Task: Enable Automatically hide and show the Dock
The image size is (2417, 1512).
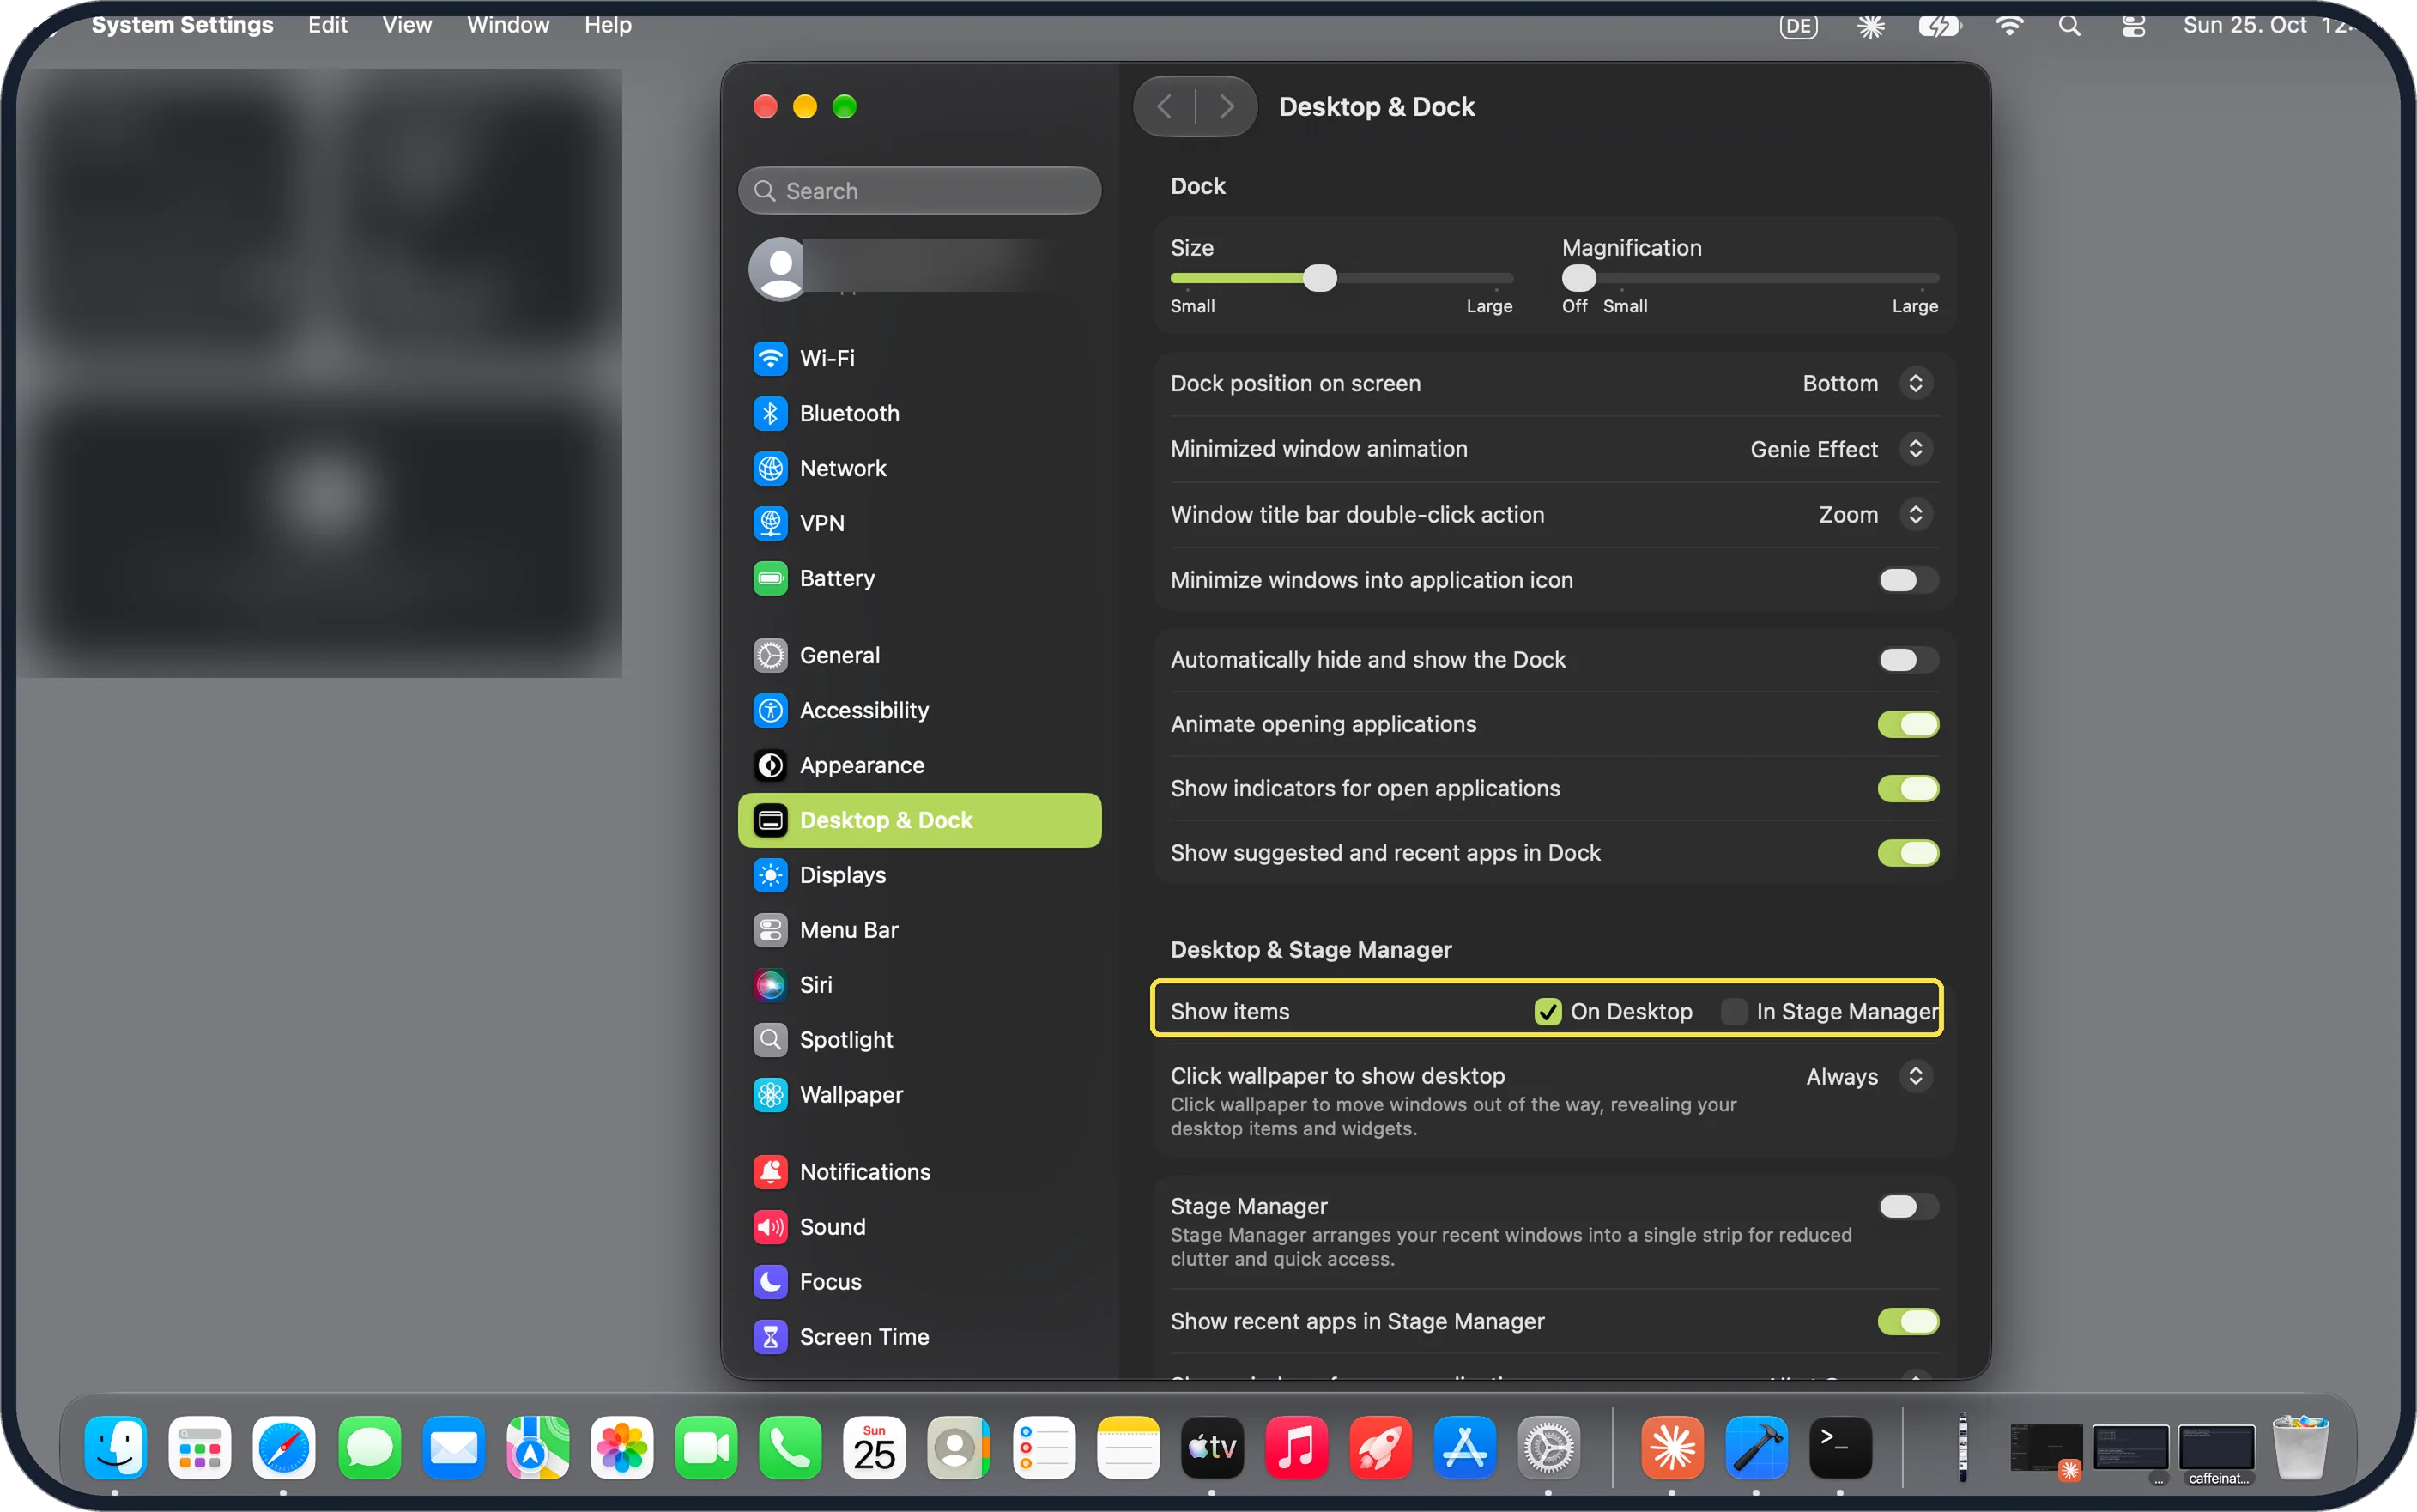Action: pos(1907,660)
